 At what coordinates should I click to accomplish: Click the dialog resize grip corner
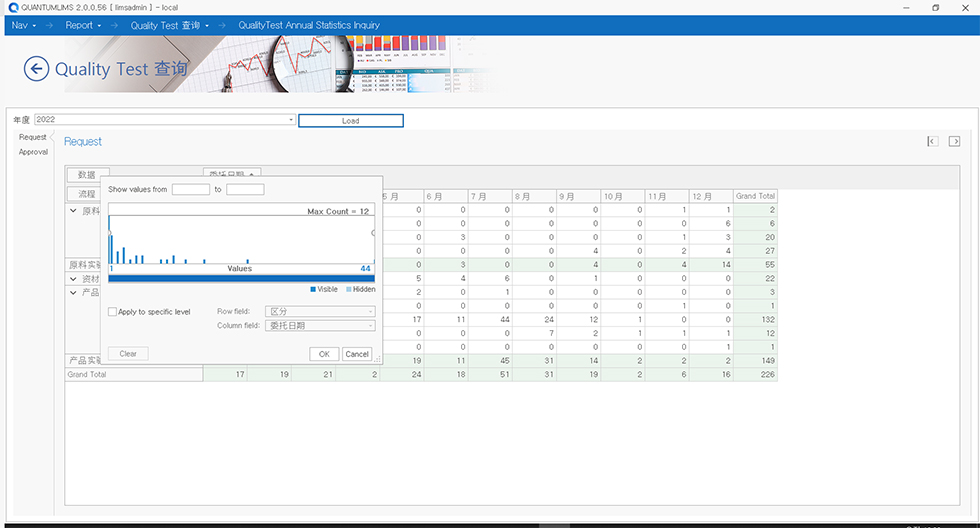(x=377, y=356)
